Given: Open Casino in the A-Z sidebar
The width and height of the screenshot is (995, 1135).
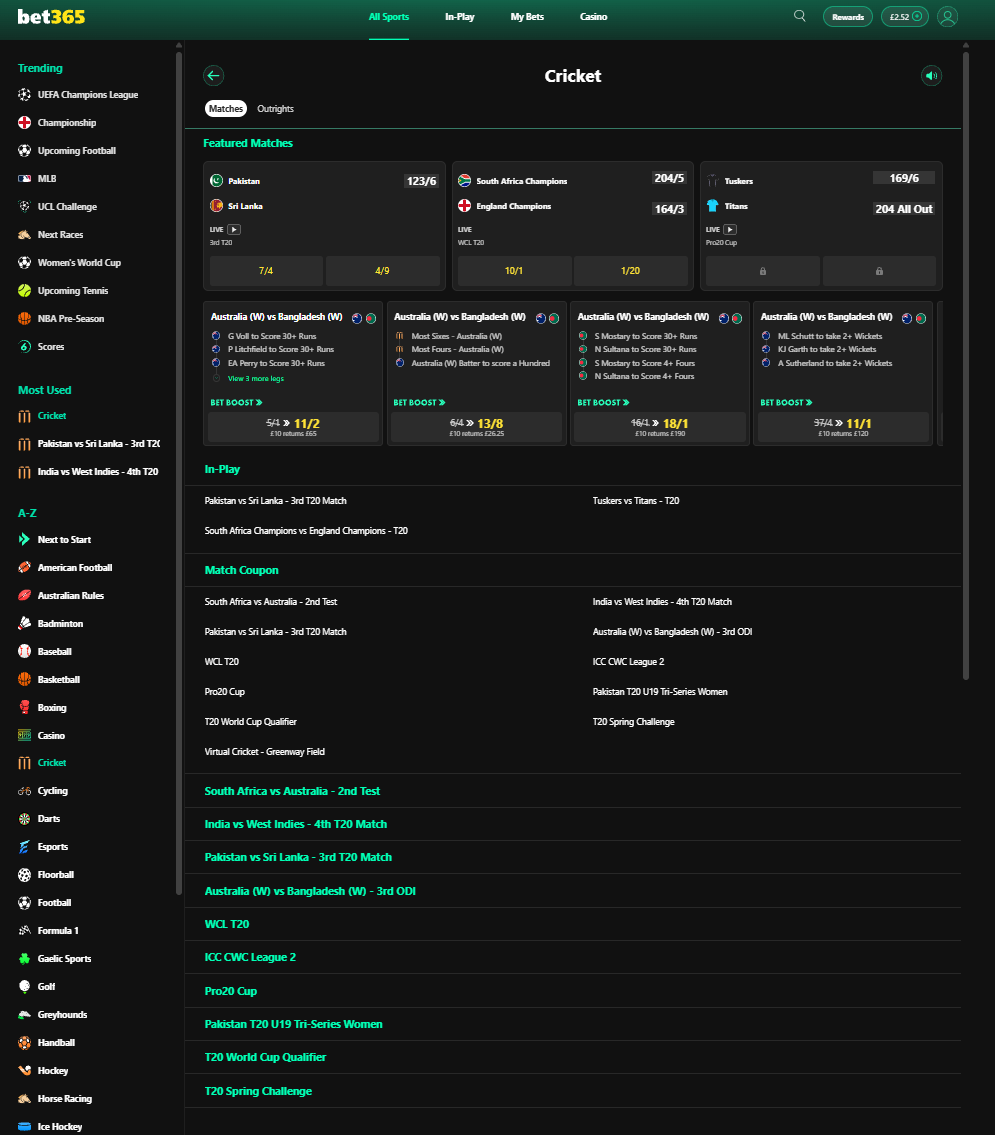Looking at the screenshot, I should tap(51, 735).
